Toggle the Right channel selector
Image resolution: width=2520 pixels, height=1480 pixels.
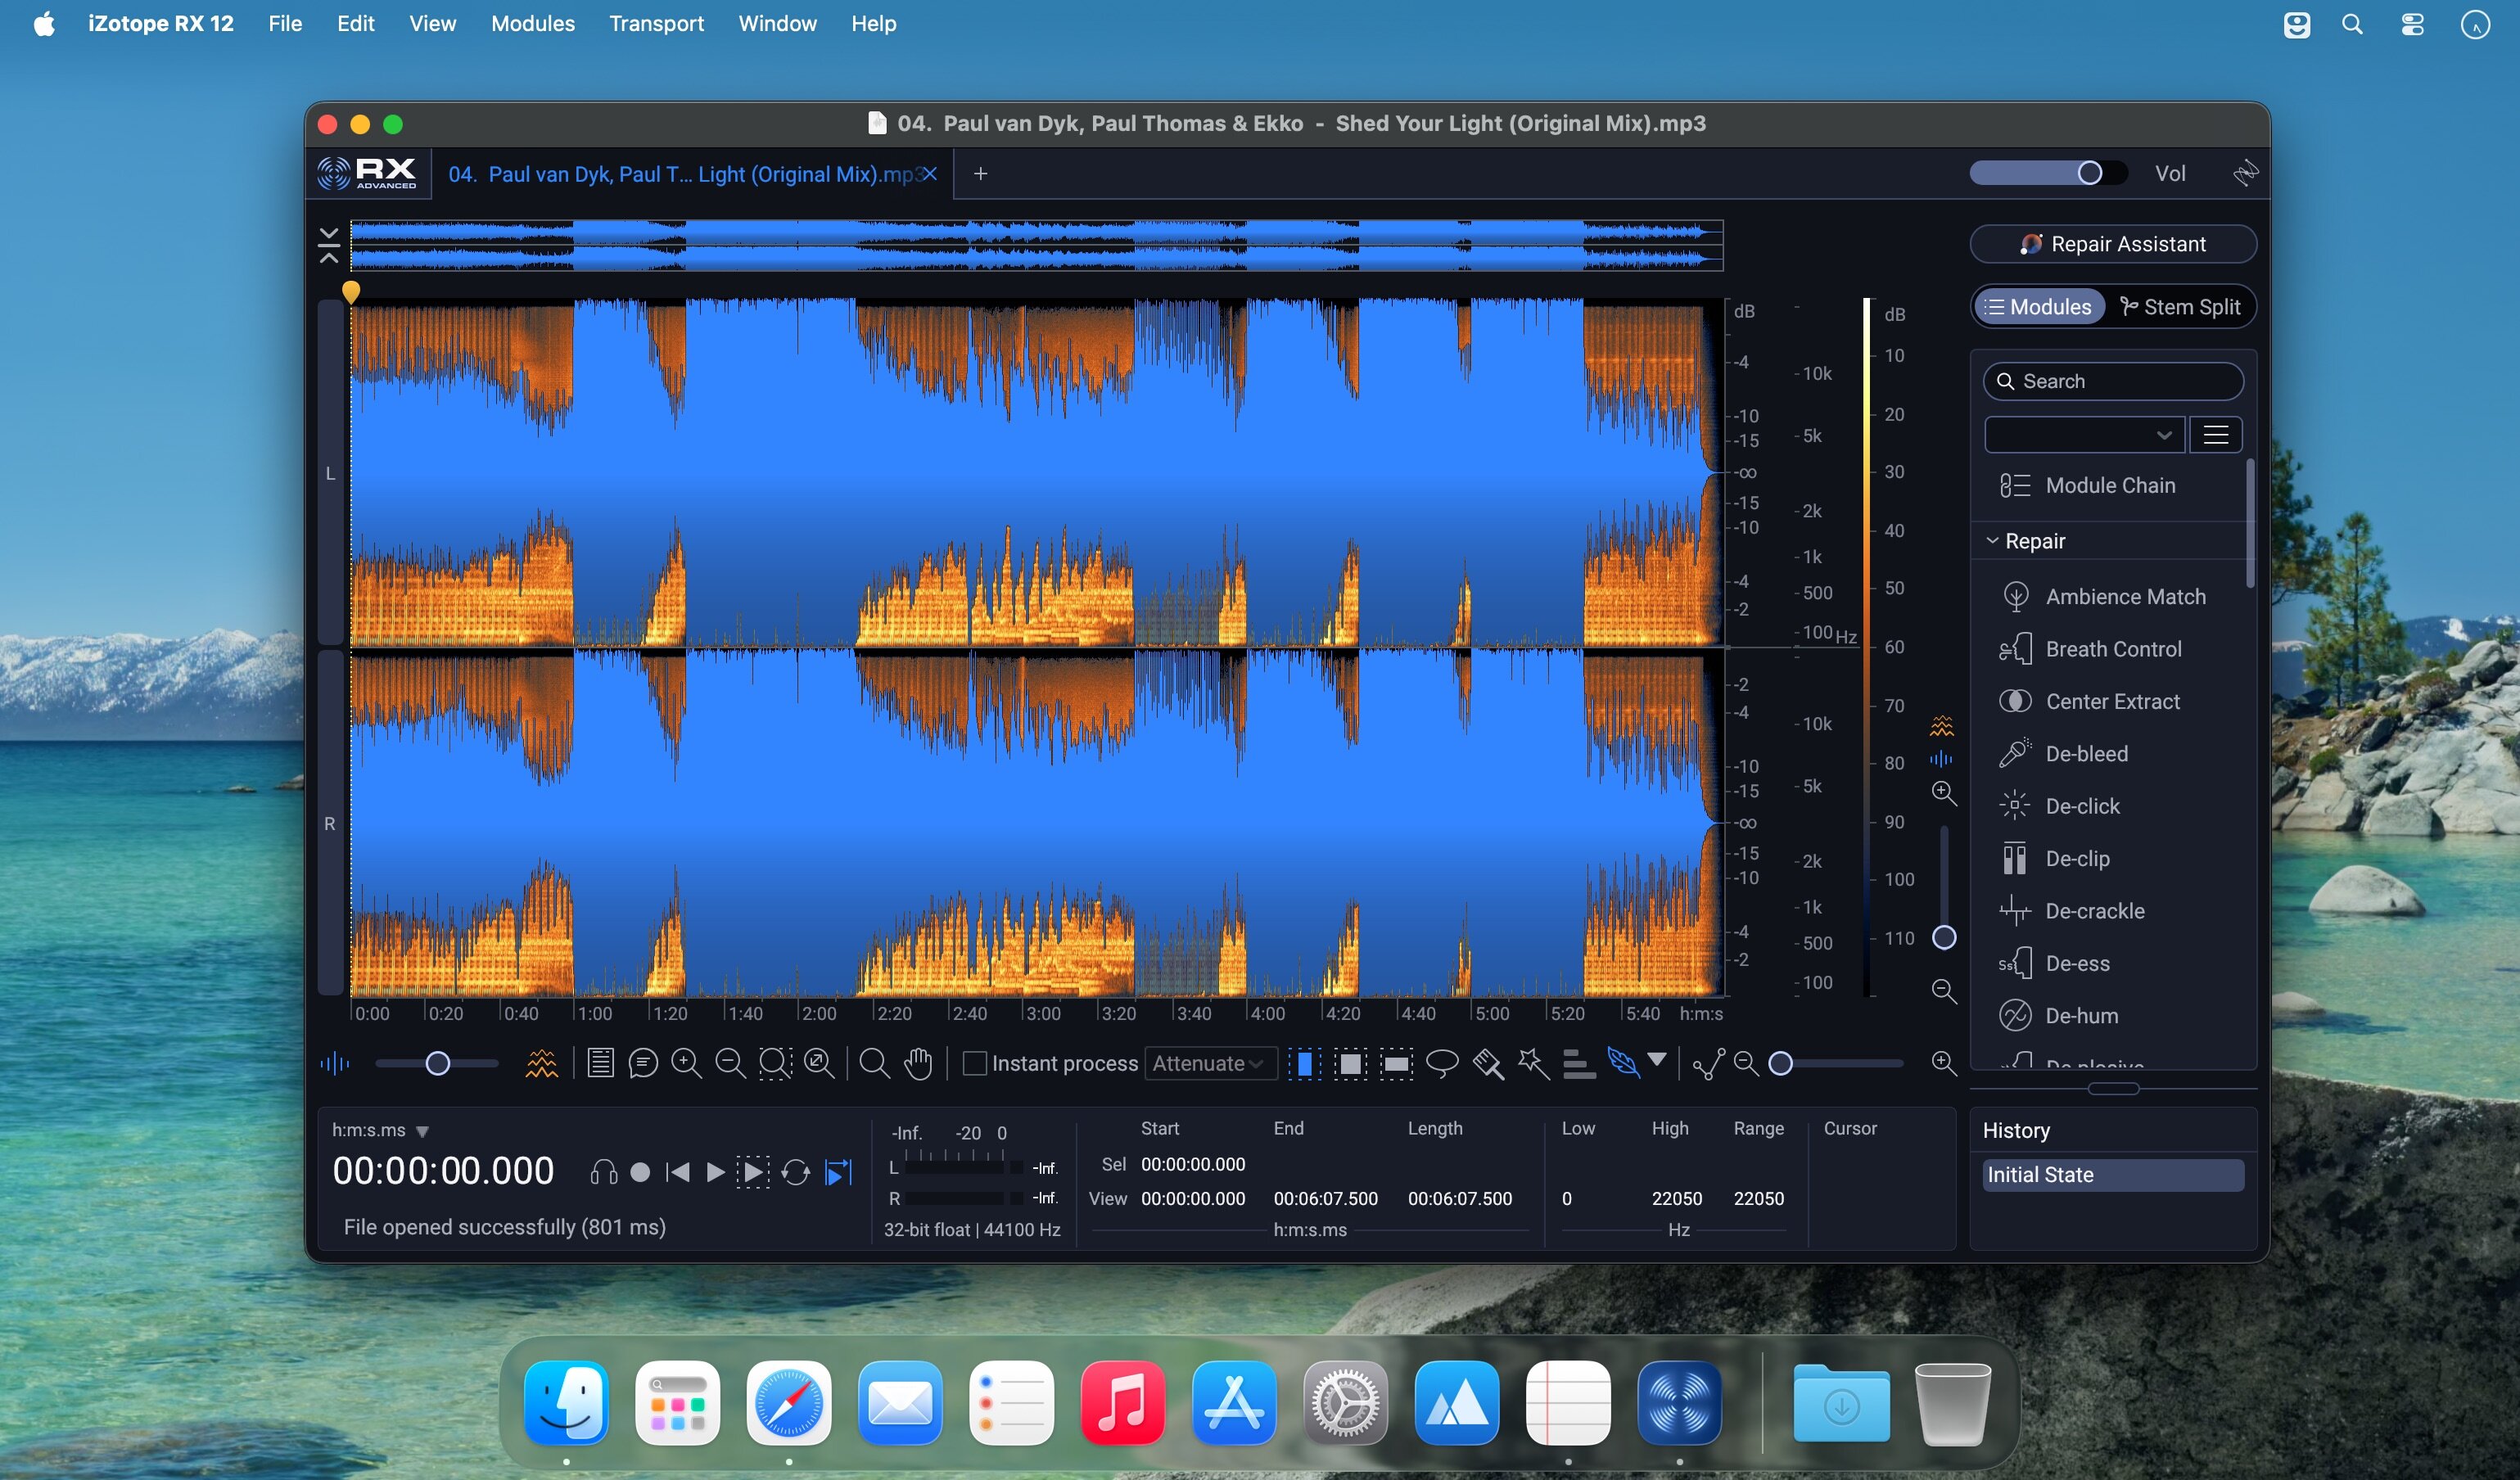click(330, 823)
